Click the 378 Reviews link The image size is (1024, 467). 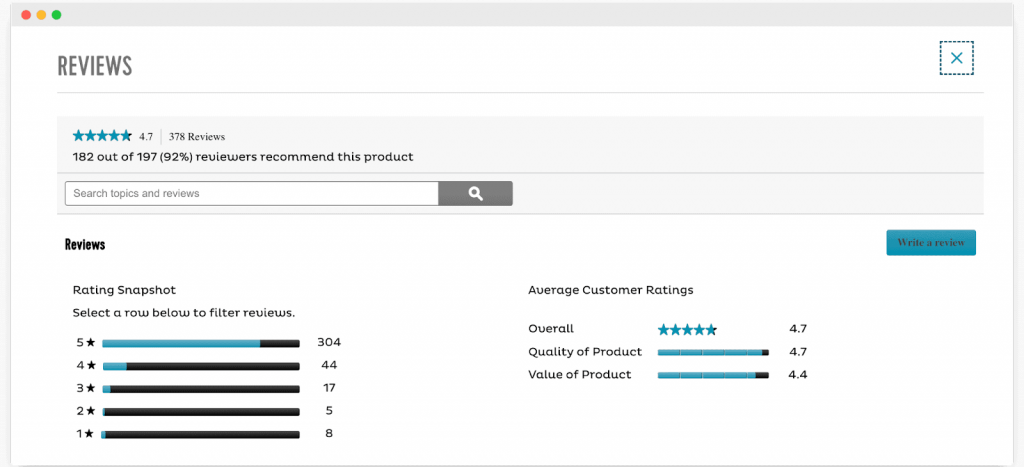pyautogui.click(x=197, y=137)
